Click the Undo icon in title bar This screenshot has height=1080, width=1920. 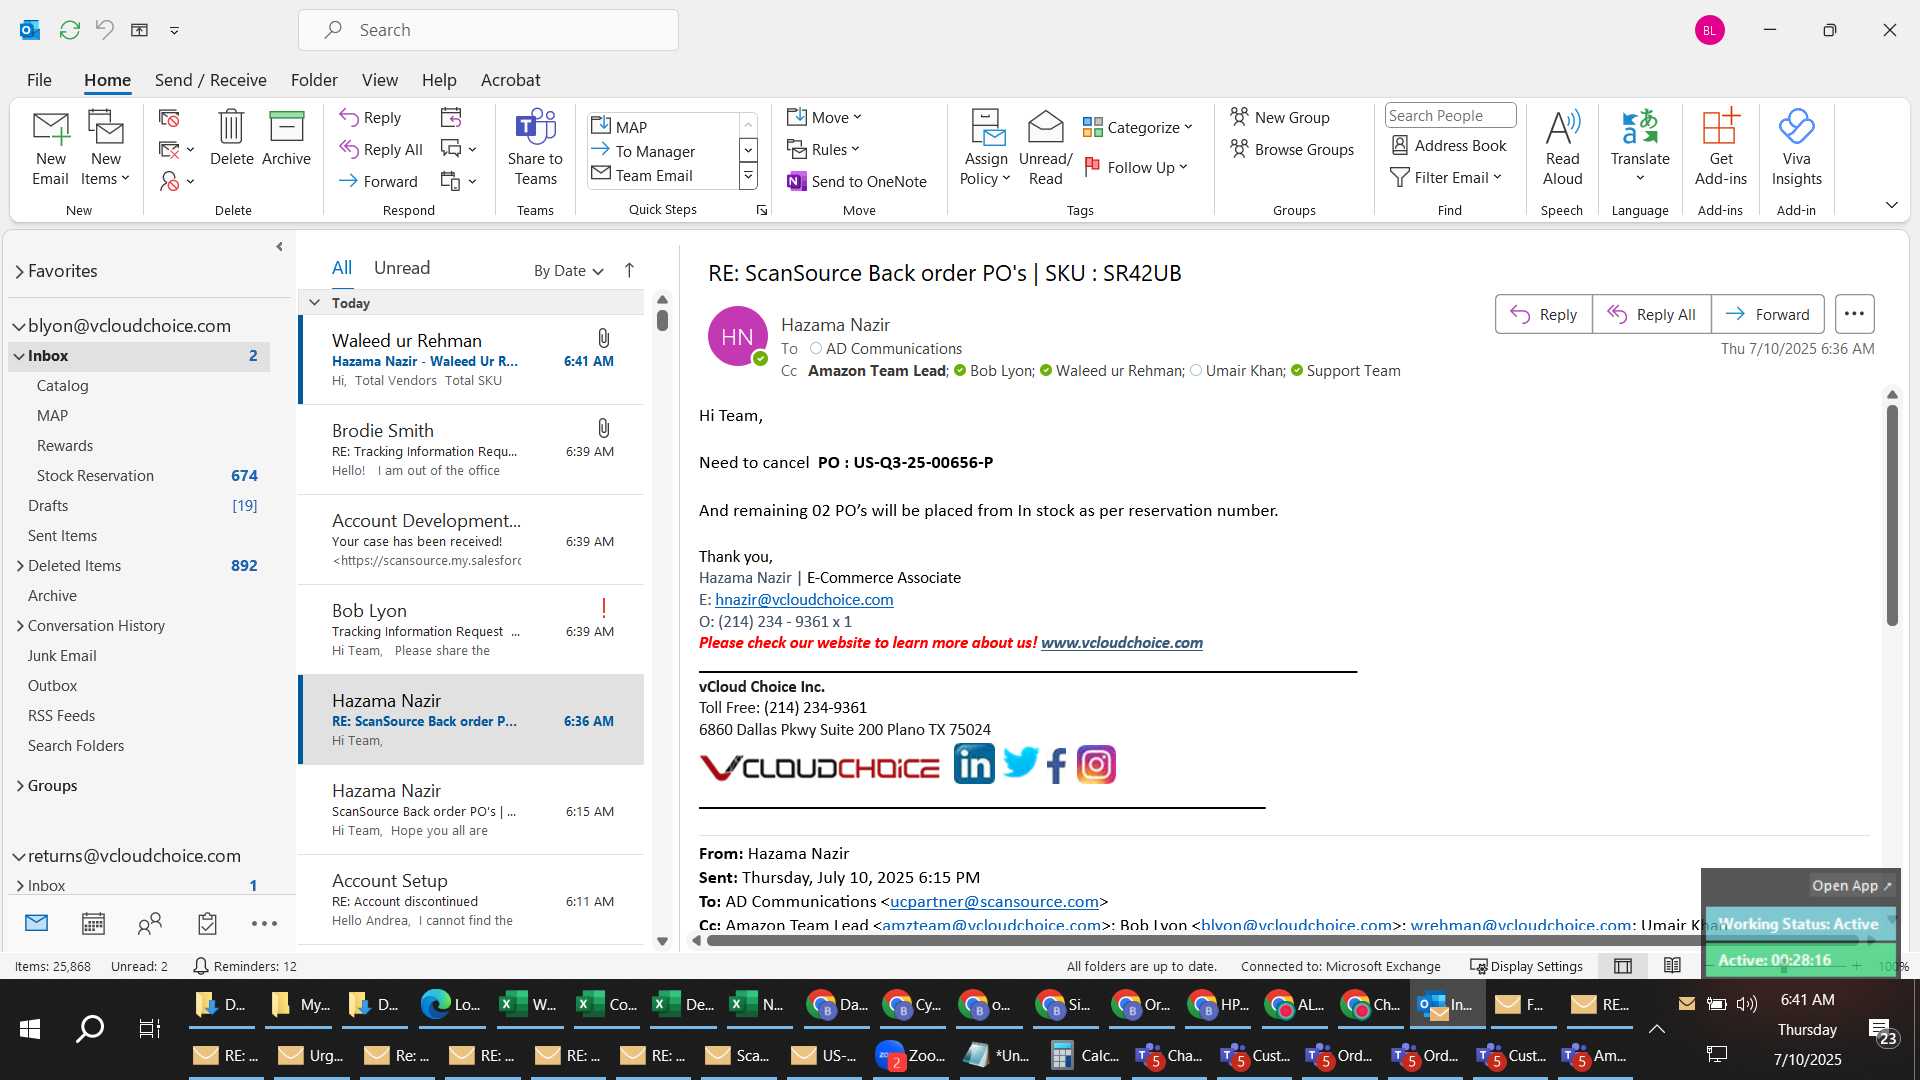[x=104, y=30]
